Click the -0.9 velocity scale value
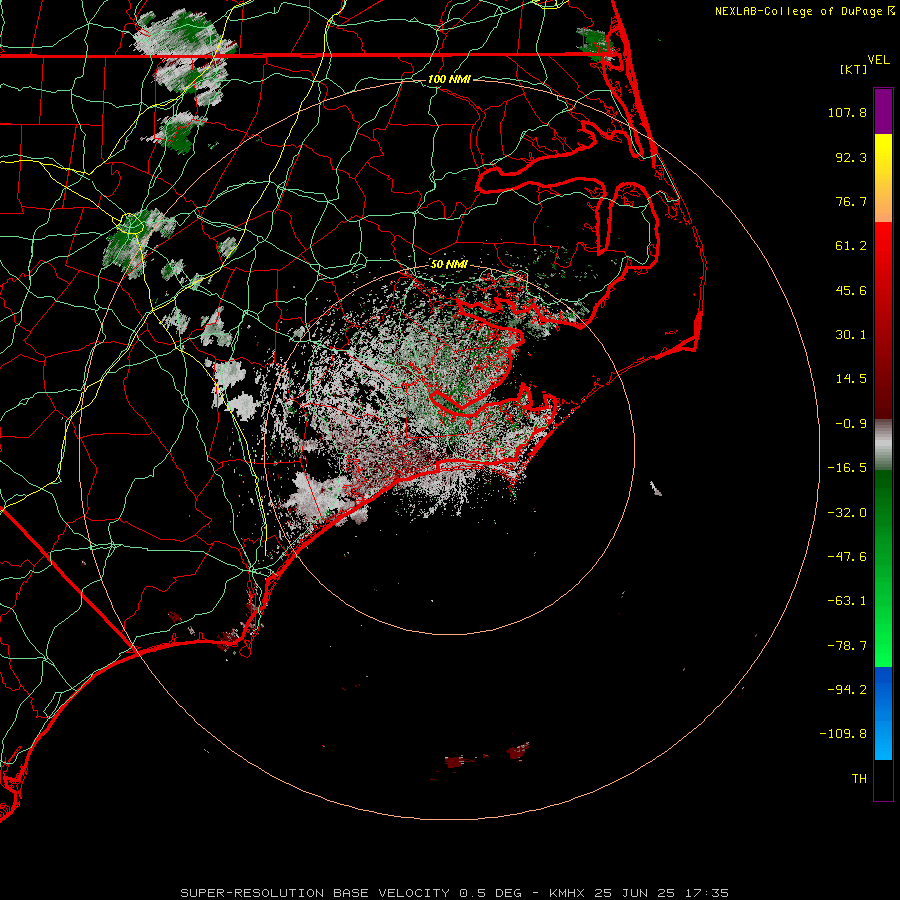The image size is (900, 900). (x=851, y=424)
